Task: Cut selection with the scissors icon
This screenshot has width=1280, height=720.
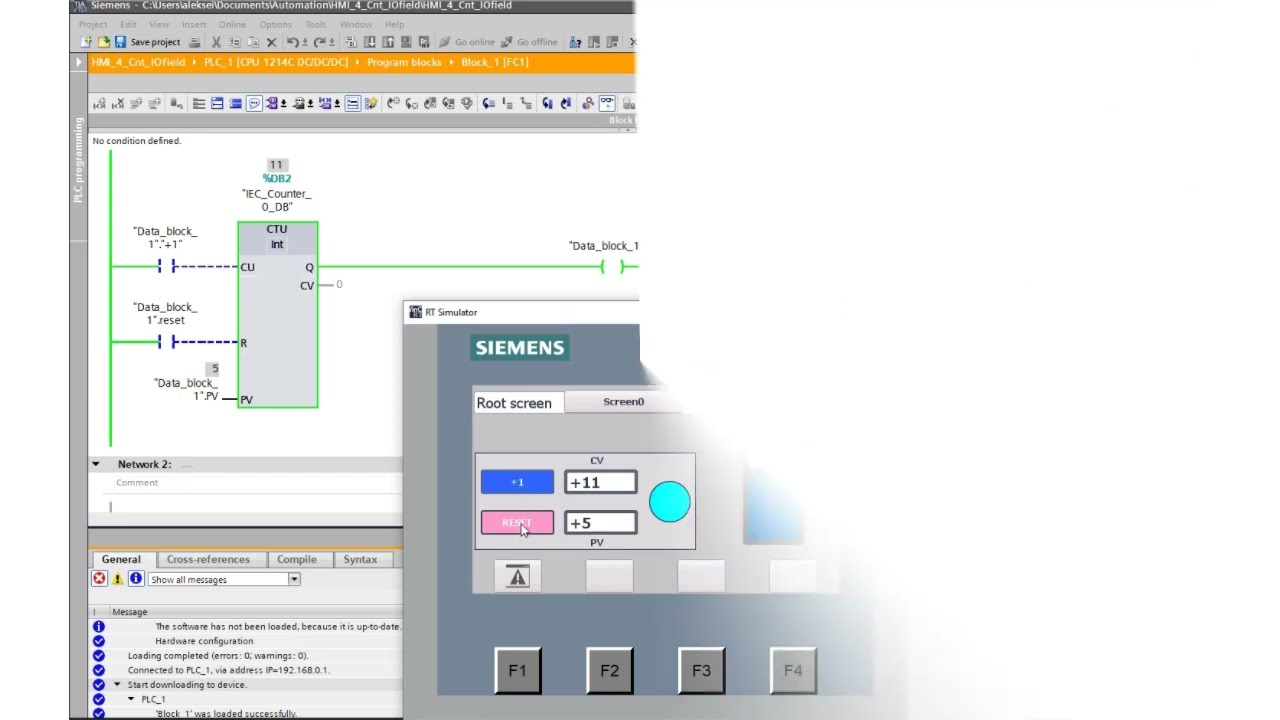Action: (x=216, y=42)
